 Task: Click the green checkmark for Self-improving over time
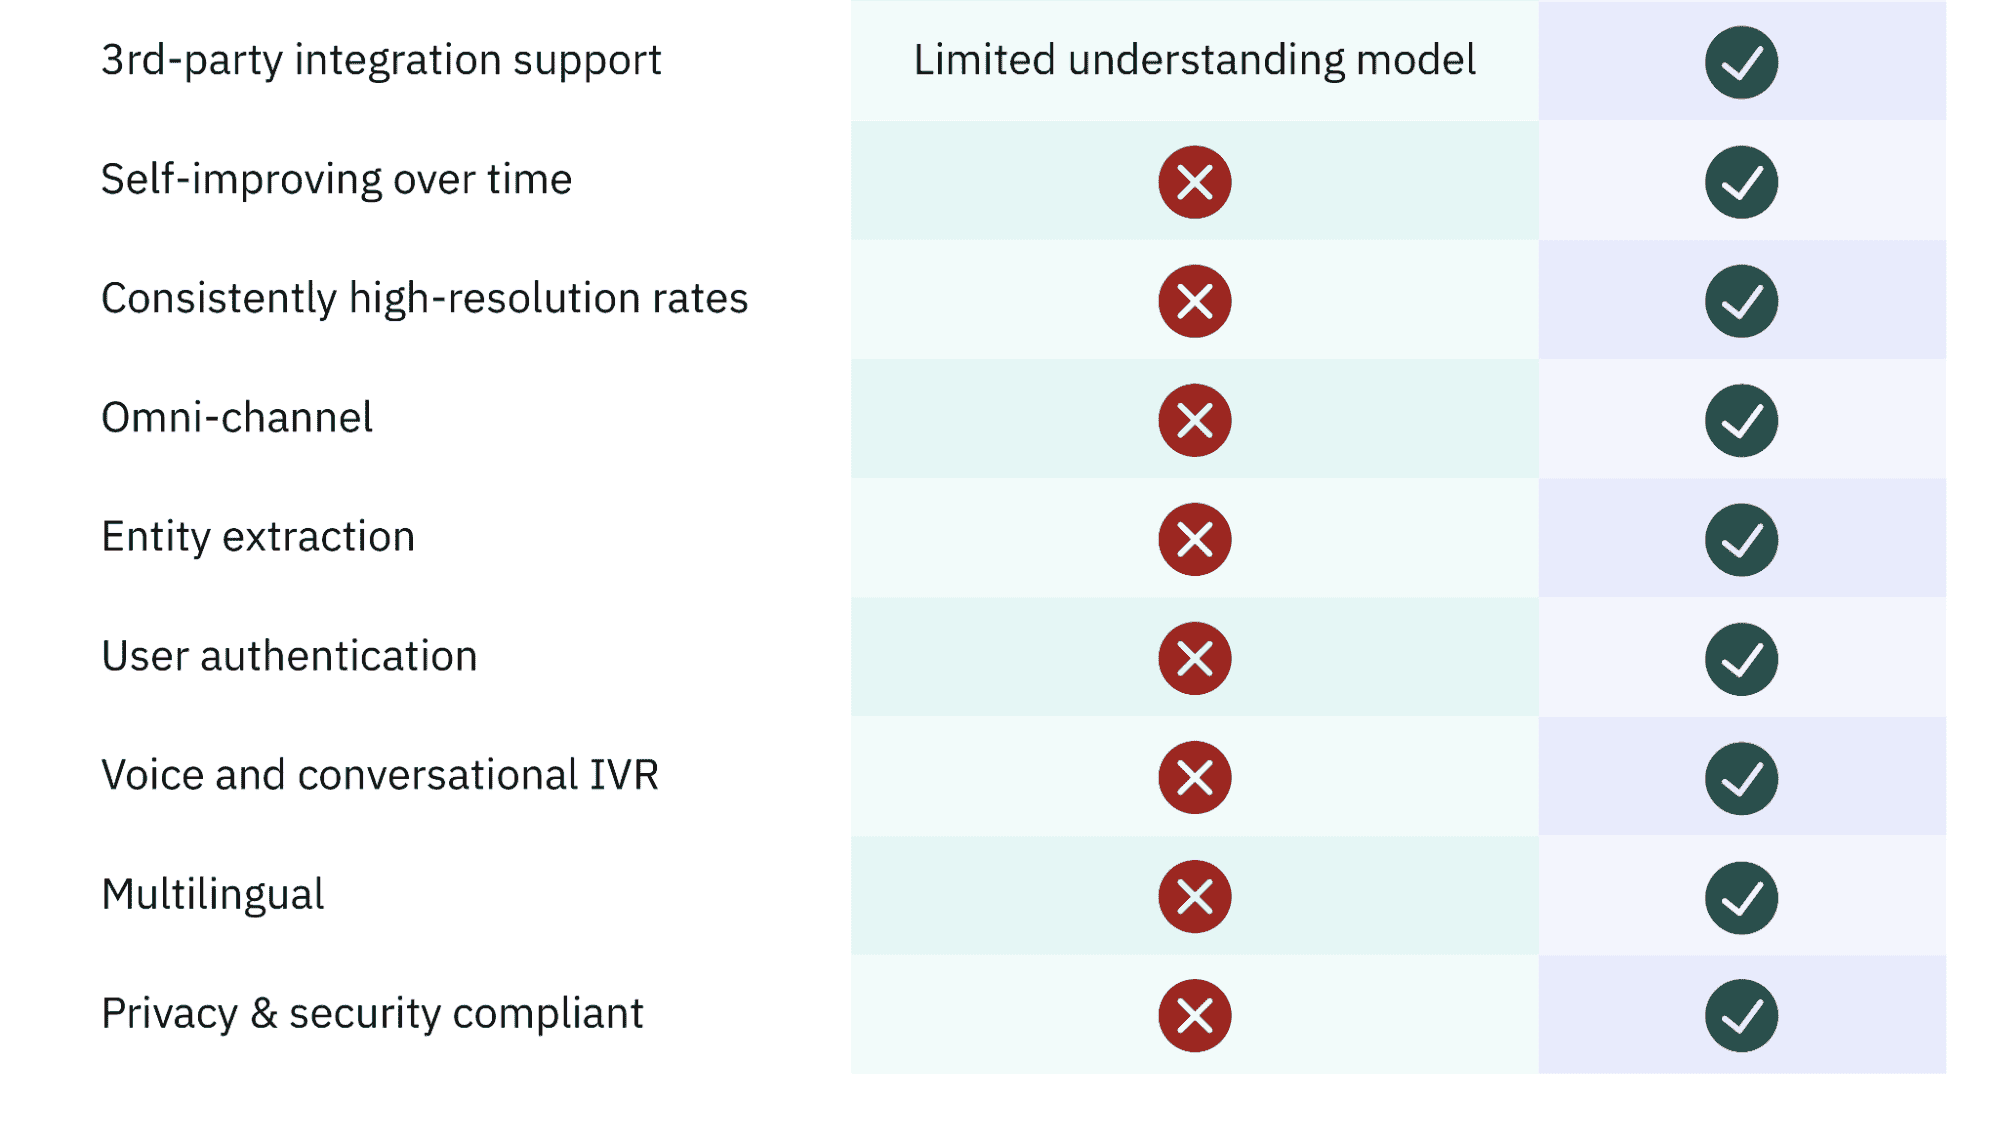(1741, 182)
